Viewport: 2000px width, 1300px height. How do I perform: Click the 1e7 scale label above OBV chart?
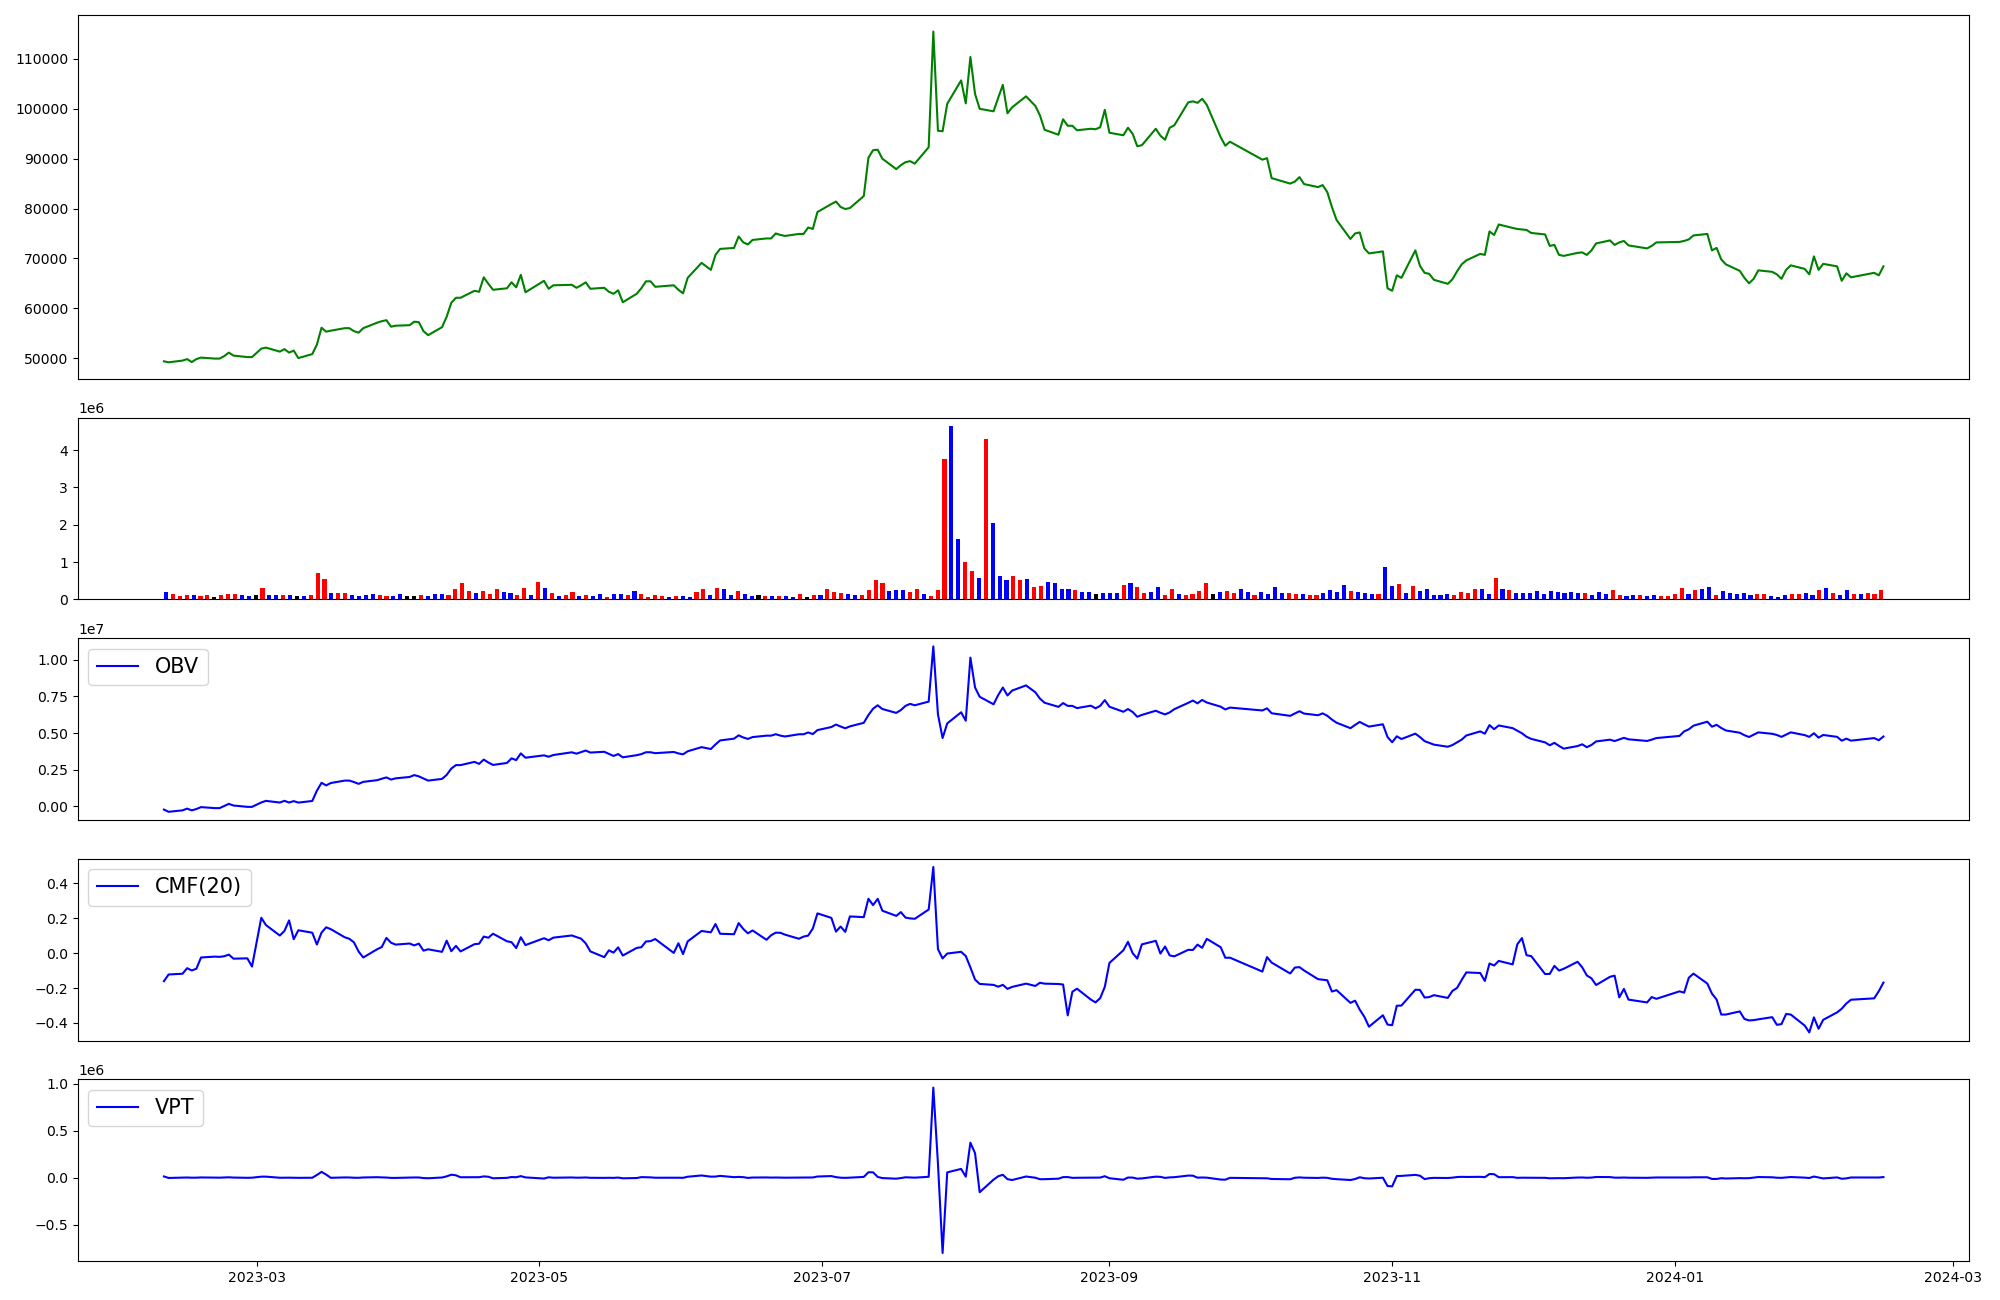[91, 629]
